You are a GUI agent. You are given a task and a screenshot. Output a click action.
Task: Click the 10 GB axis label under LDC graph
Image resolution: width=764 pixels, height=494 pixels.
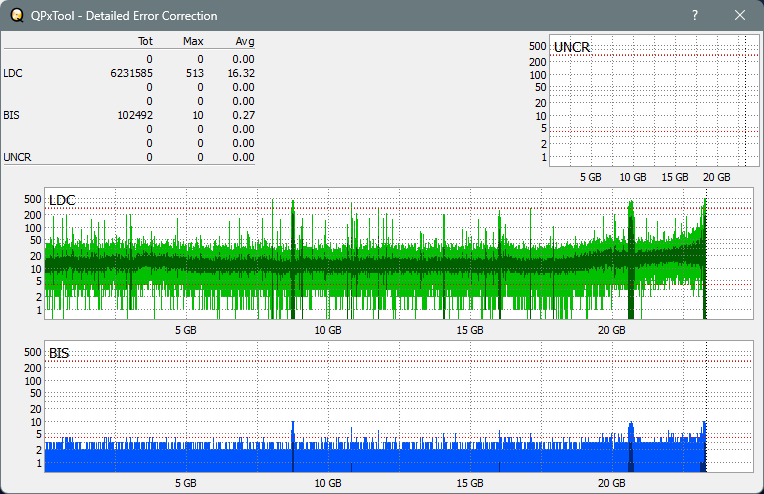[x=327, y=330]
